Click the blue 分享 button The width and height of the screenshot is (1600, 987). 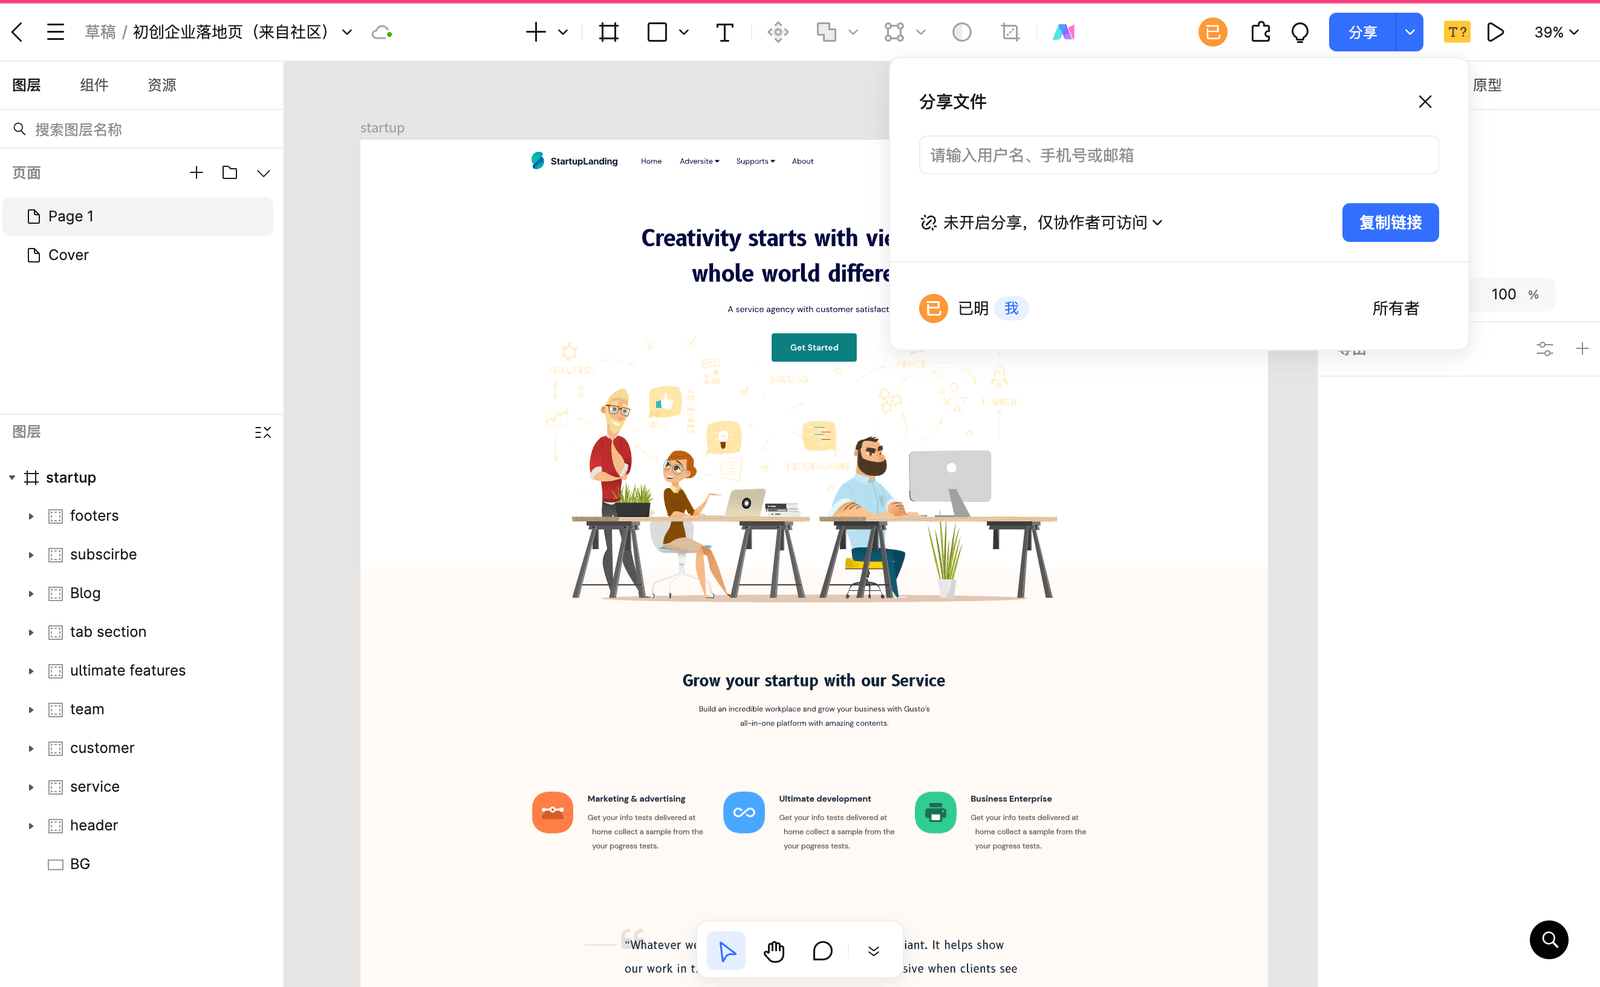click(x=1362, y=32)
